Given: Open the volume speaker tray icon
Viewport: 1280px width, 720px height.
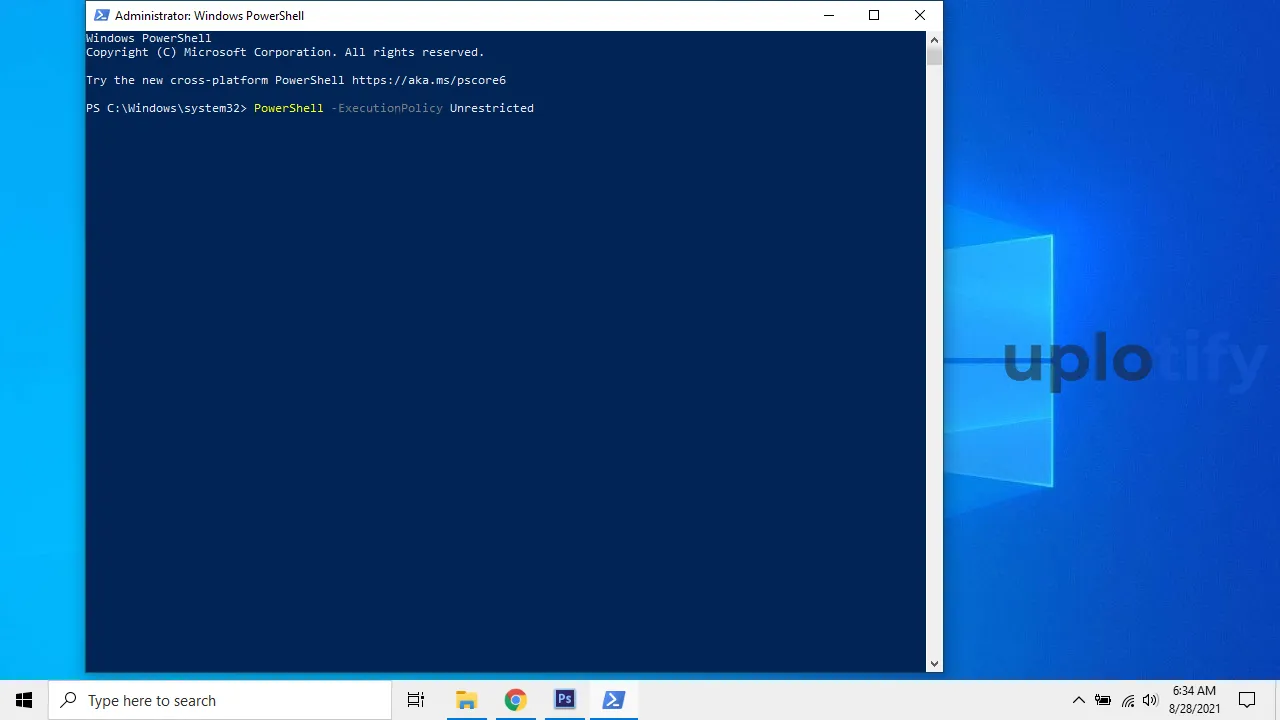Looking at the screenshot, I should coord(1150,700).
